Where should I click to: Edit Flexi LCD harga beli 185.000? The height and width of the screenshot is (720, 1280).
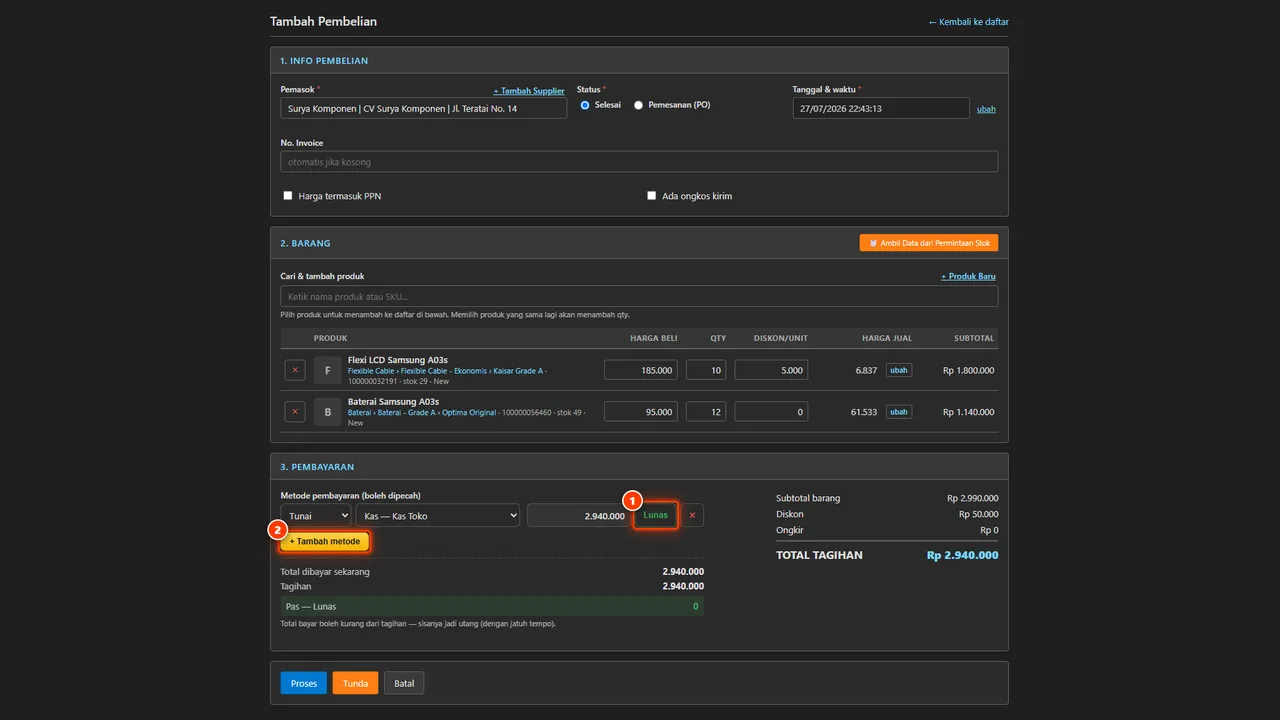641,370
